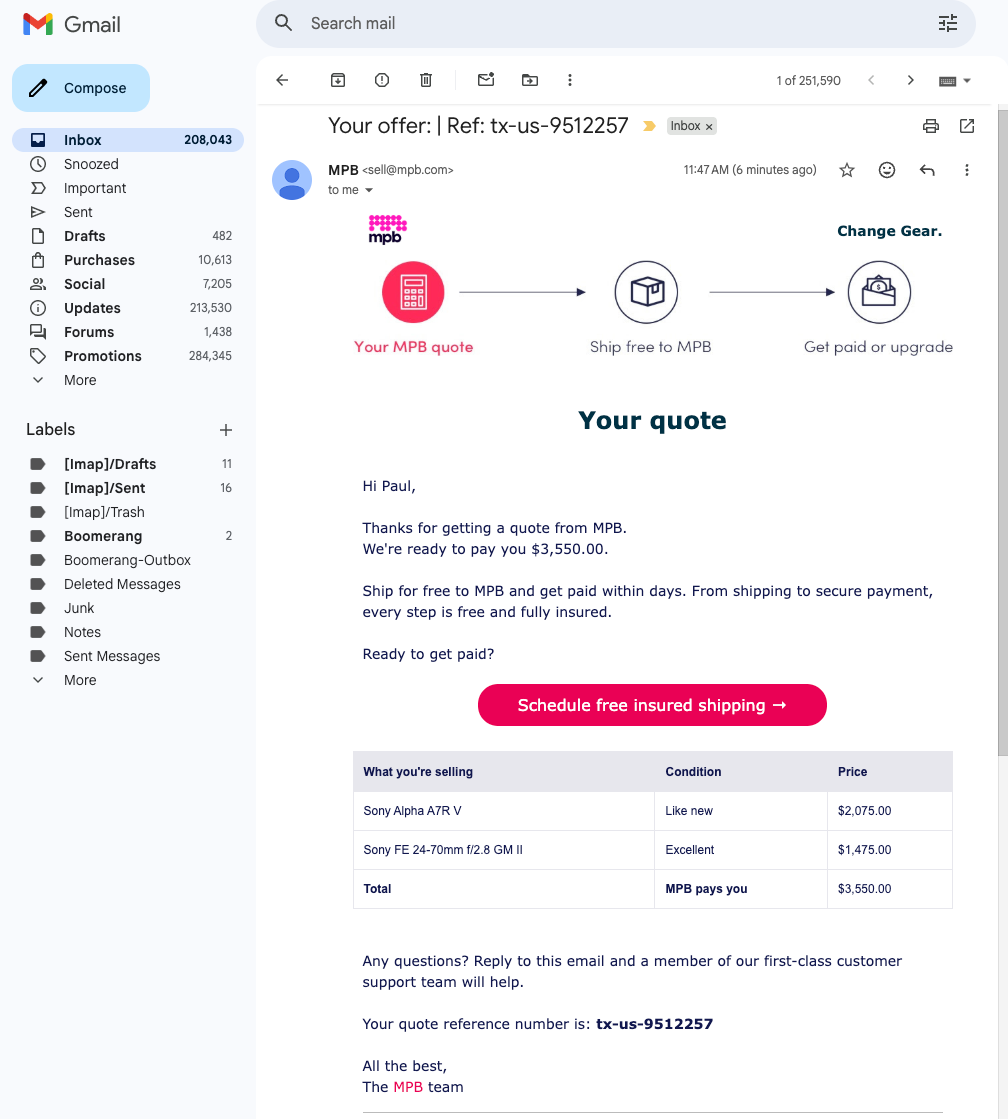1008x1119 pixels.
Task: Toggle the importance marker beside the subject
Action: pyautogui.click(x=649, y=126)
